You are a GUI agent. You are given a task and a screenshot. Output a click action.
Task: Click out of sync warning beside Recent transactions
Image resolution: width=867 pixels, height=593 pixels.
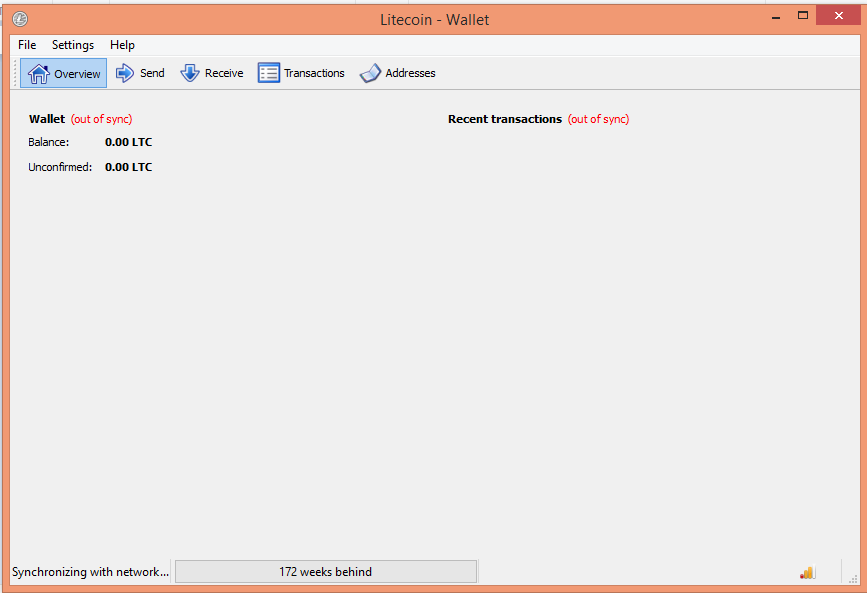click(598, 119)
